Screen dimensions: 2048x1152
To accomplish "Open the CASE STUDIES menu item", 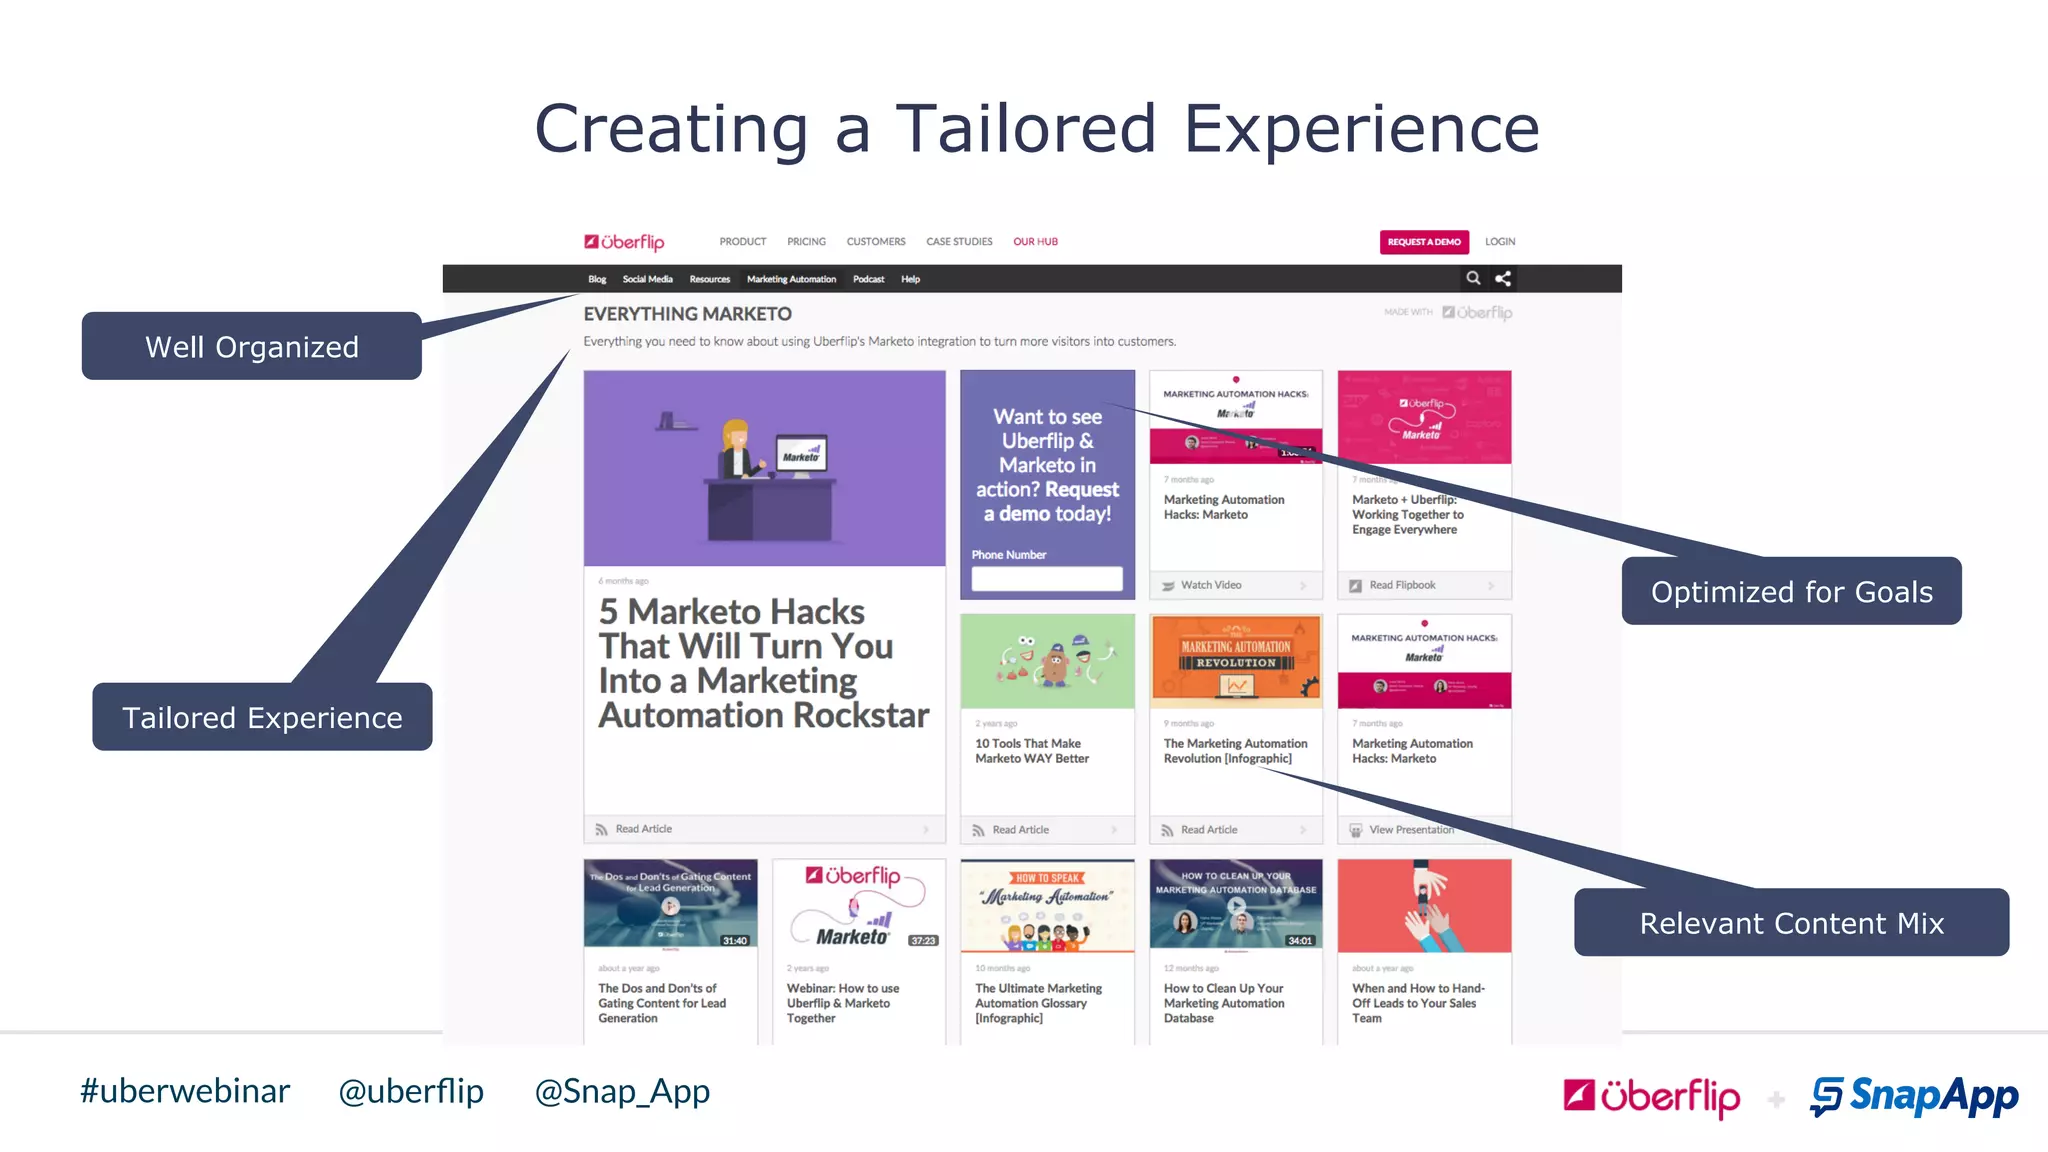I will [959, 242].
